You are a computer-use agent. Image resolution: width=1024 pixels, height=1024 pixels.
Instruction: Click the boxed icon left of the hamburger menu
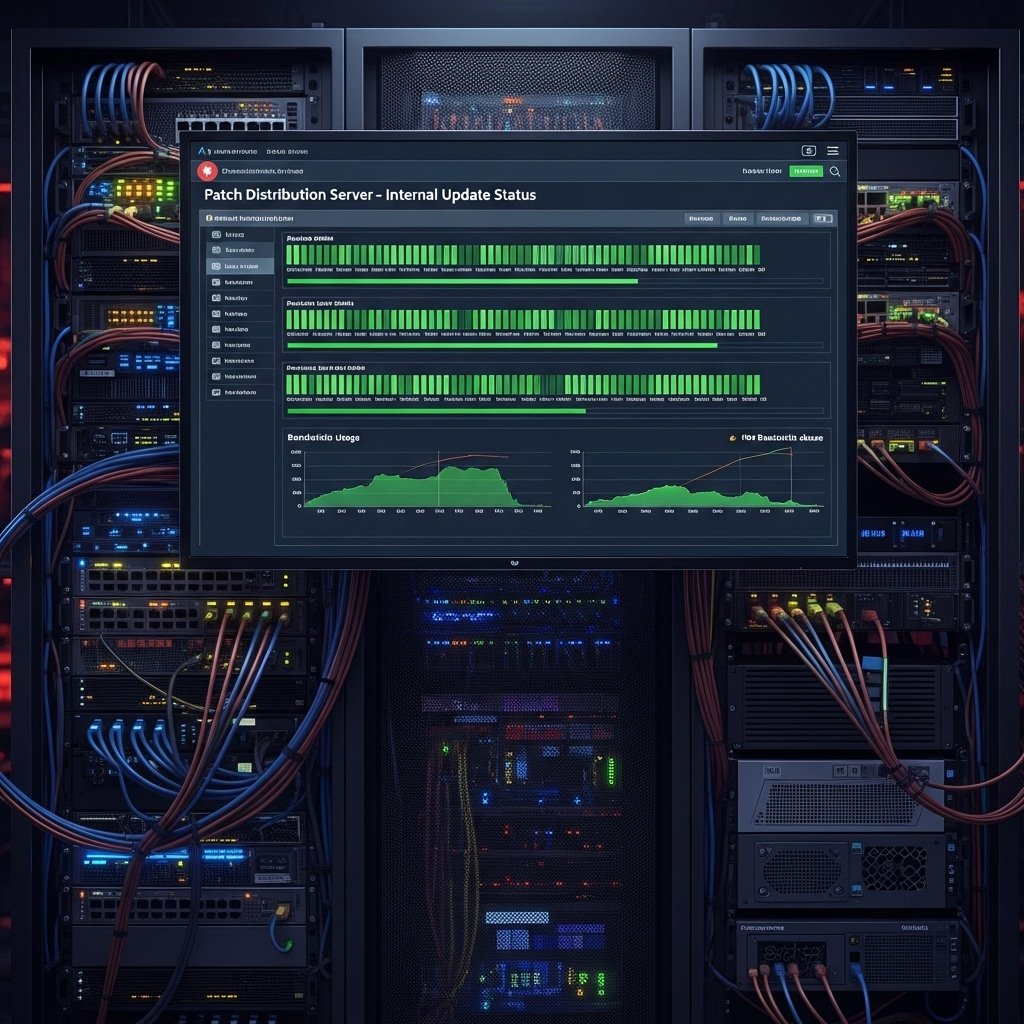tap(809, 151)
